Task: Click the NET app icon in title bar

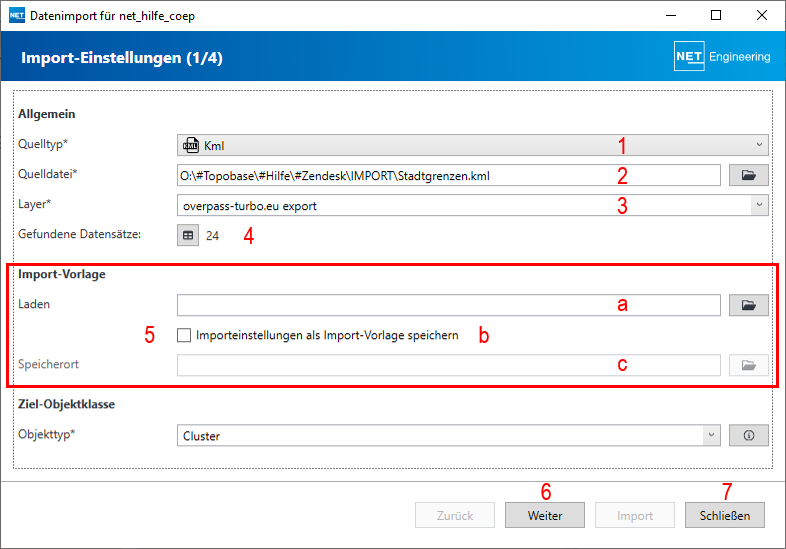Action: tap(17, 16)
